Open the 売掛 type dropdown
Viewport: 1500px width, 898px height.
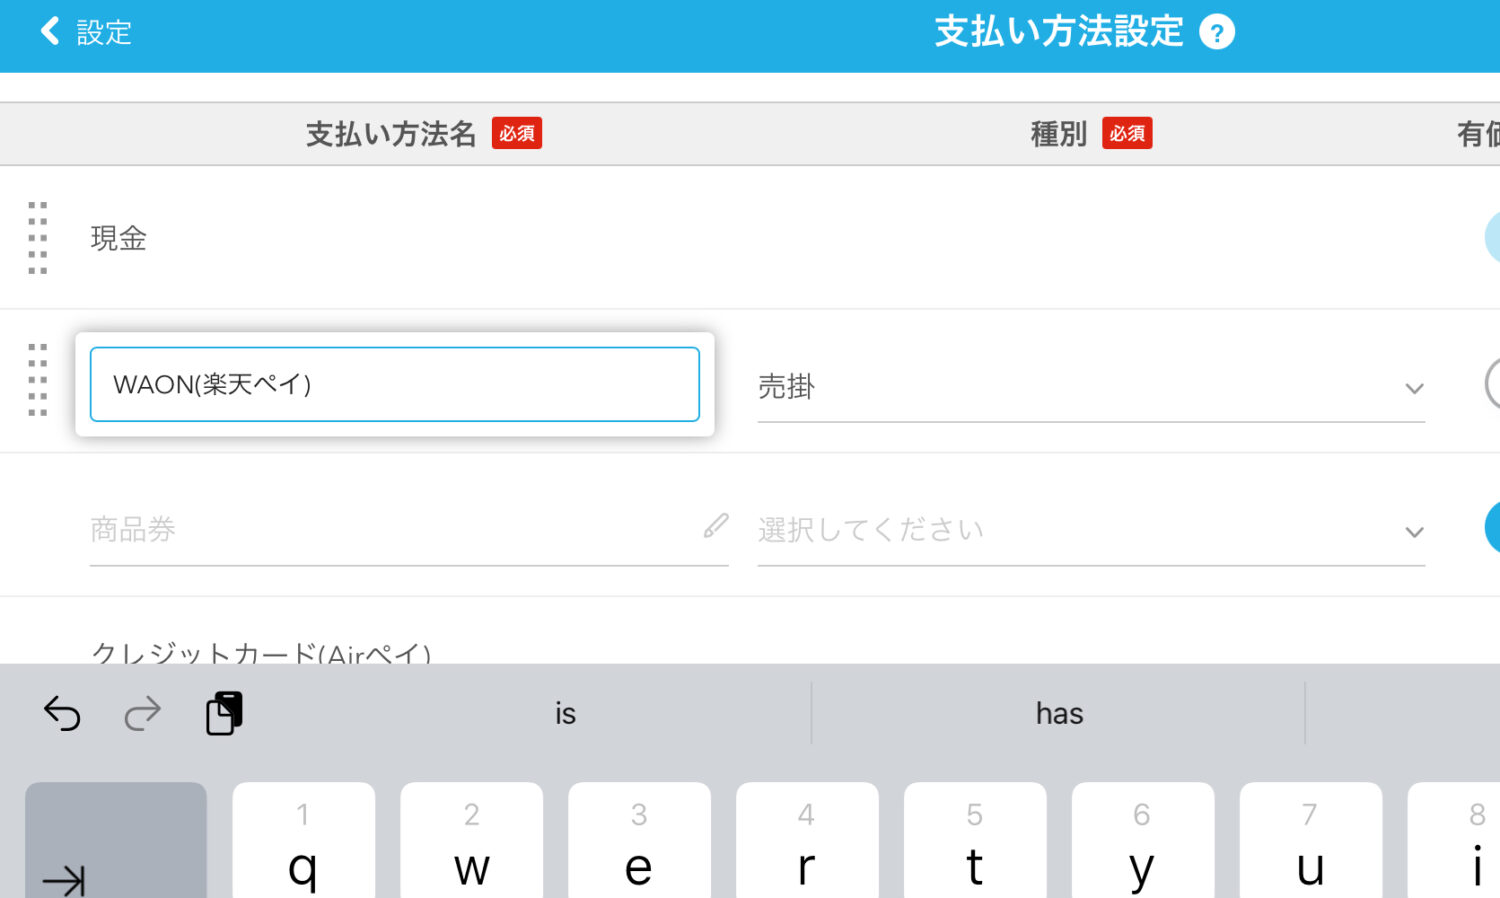click(x=1091, y=388)
